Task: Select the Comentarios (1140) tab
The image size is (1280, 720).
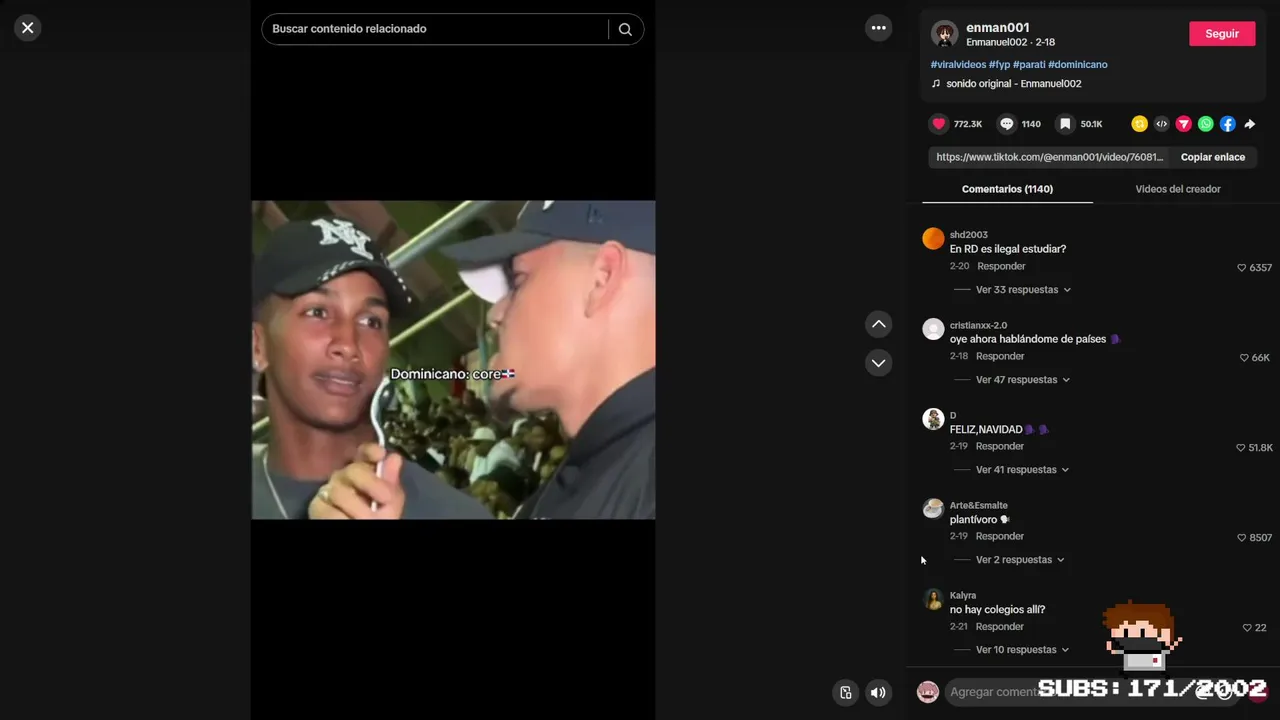Action: click(1007, 189)
